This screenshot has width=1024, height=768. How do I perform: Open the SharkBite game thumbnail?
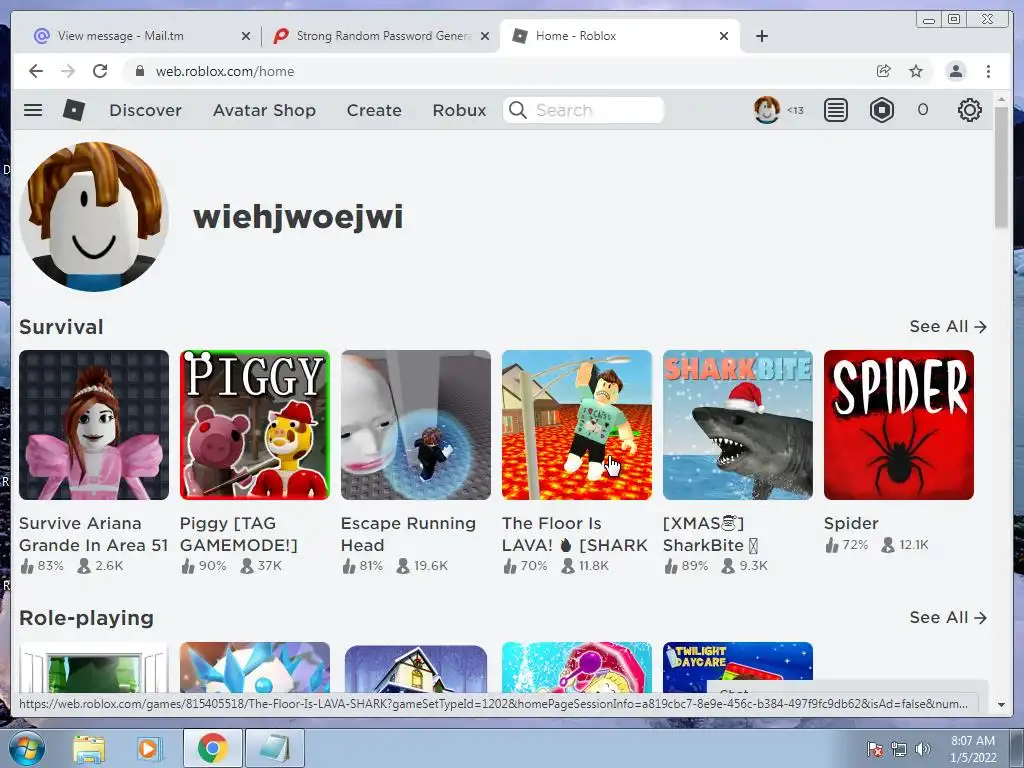pos(738,425)
